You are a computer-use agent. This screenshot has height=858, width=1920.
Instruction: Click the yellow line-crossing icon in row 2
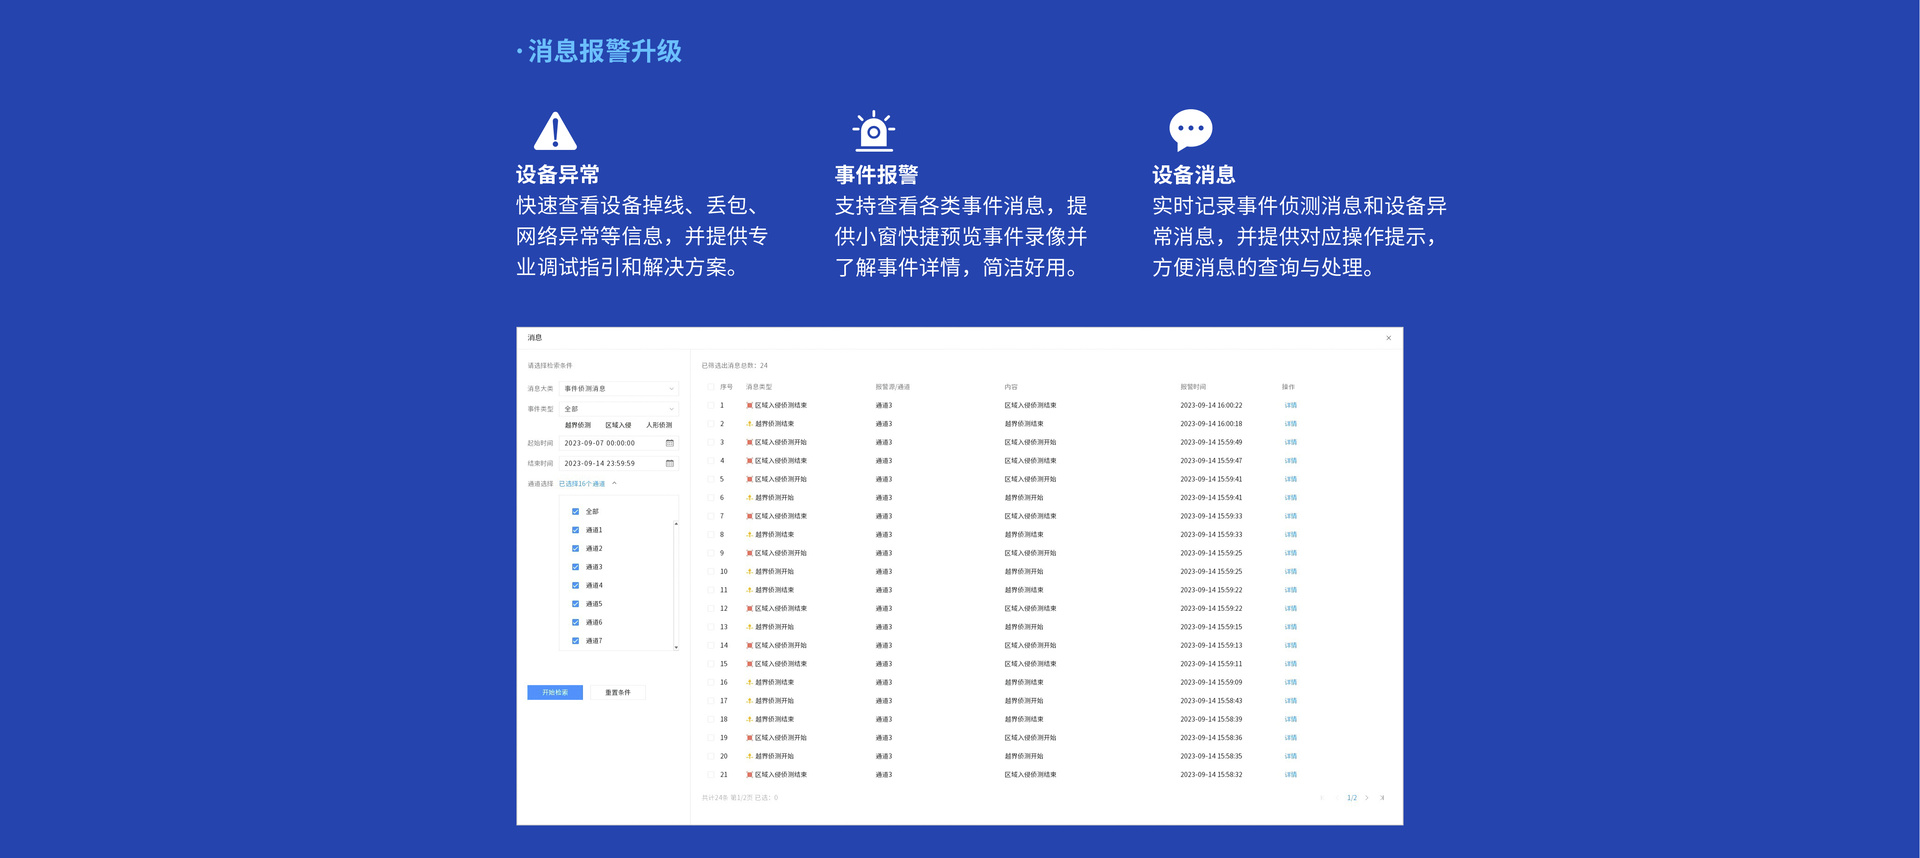pos(749,424)
